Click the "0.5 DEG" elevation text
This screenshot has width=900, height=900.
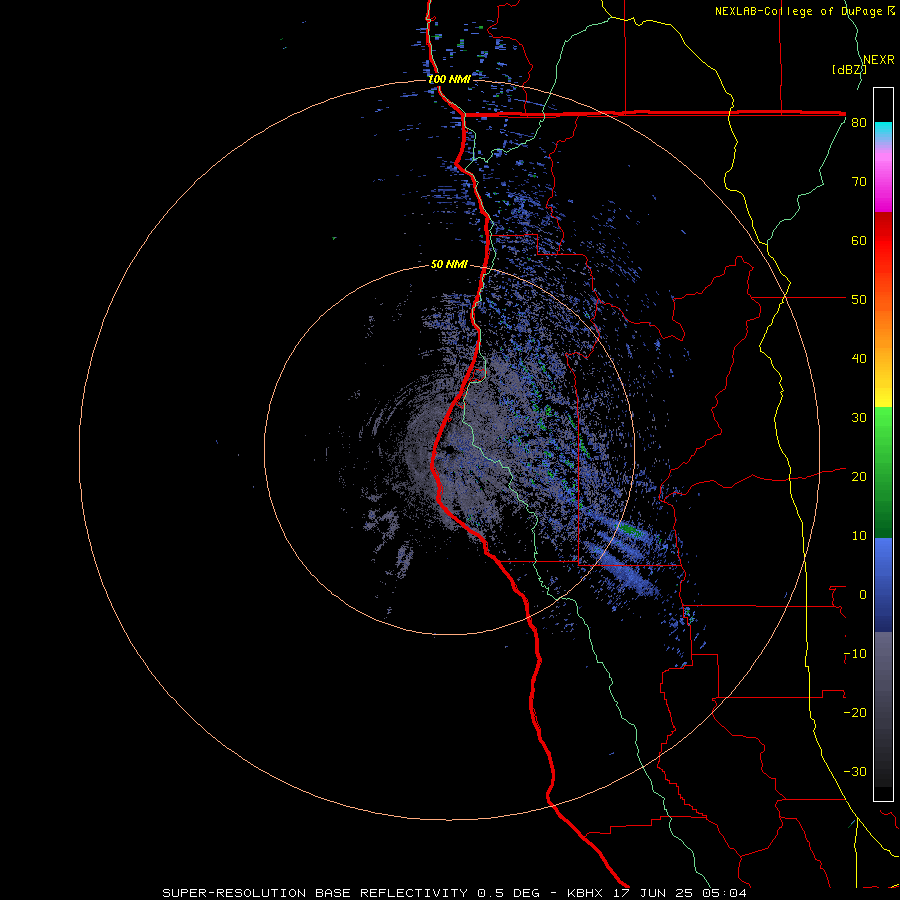[x=509, y=893]
